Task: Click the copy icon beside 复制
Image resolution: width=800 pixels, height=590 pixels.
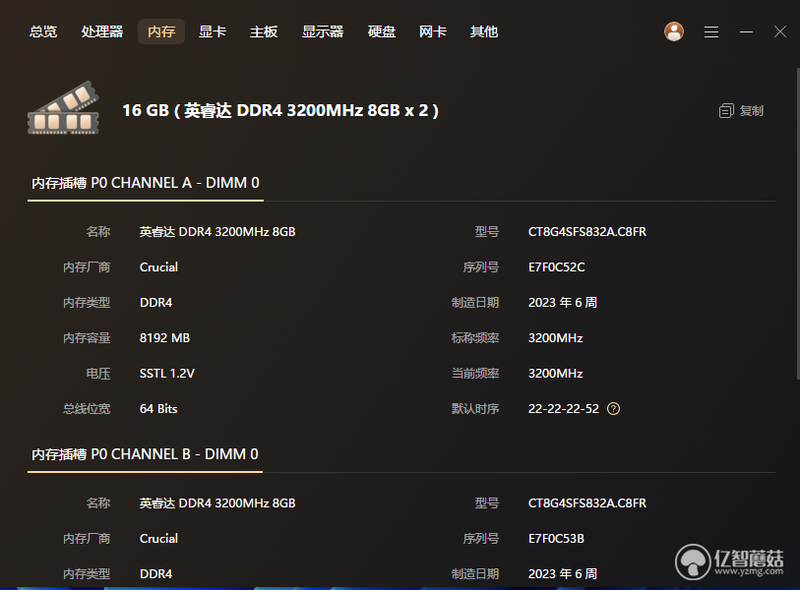Action: coord(726,111)
